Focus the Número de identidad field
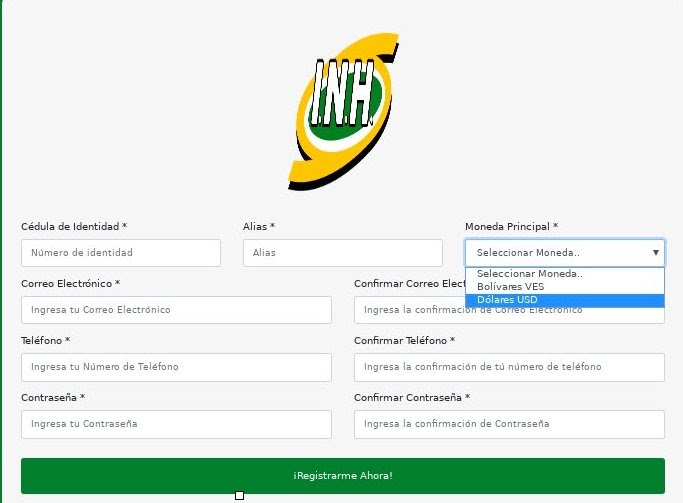This screenshot has width=683, height=503. pos(121,253)
